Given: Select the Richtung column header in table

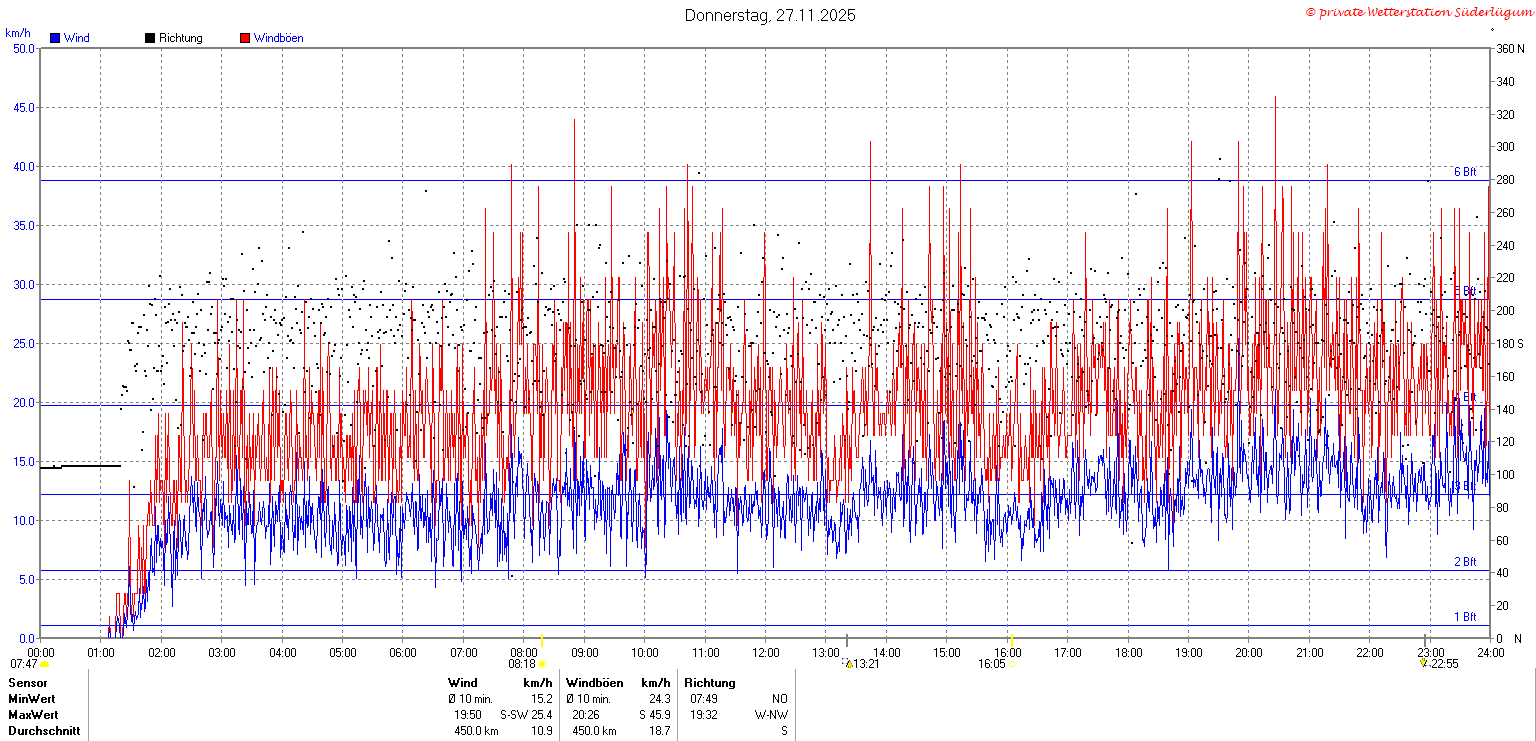Looking at the screenshot, I should [710, 683].
